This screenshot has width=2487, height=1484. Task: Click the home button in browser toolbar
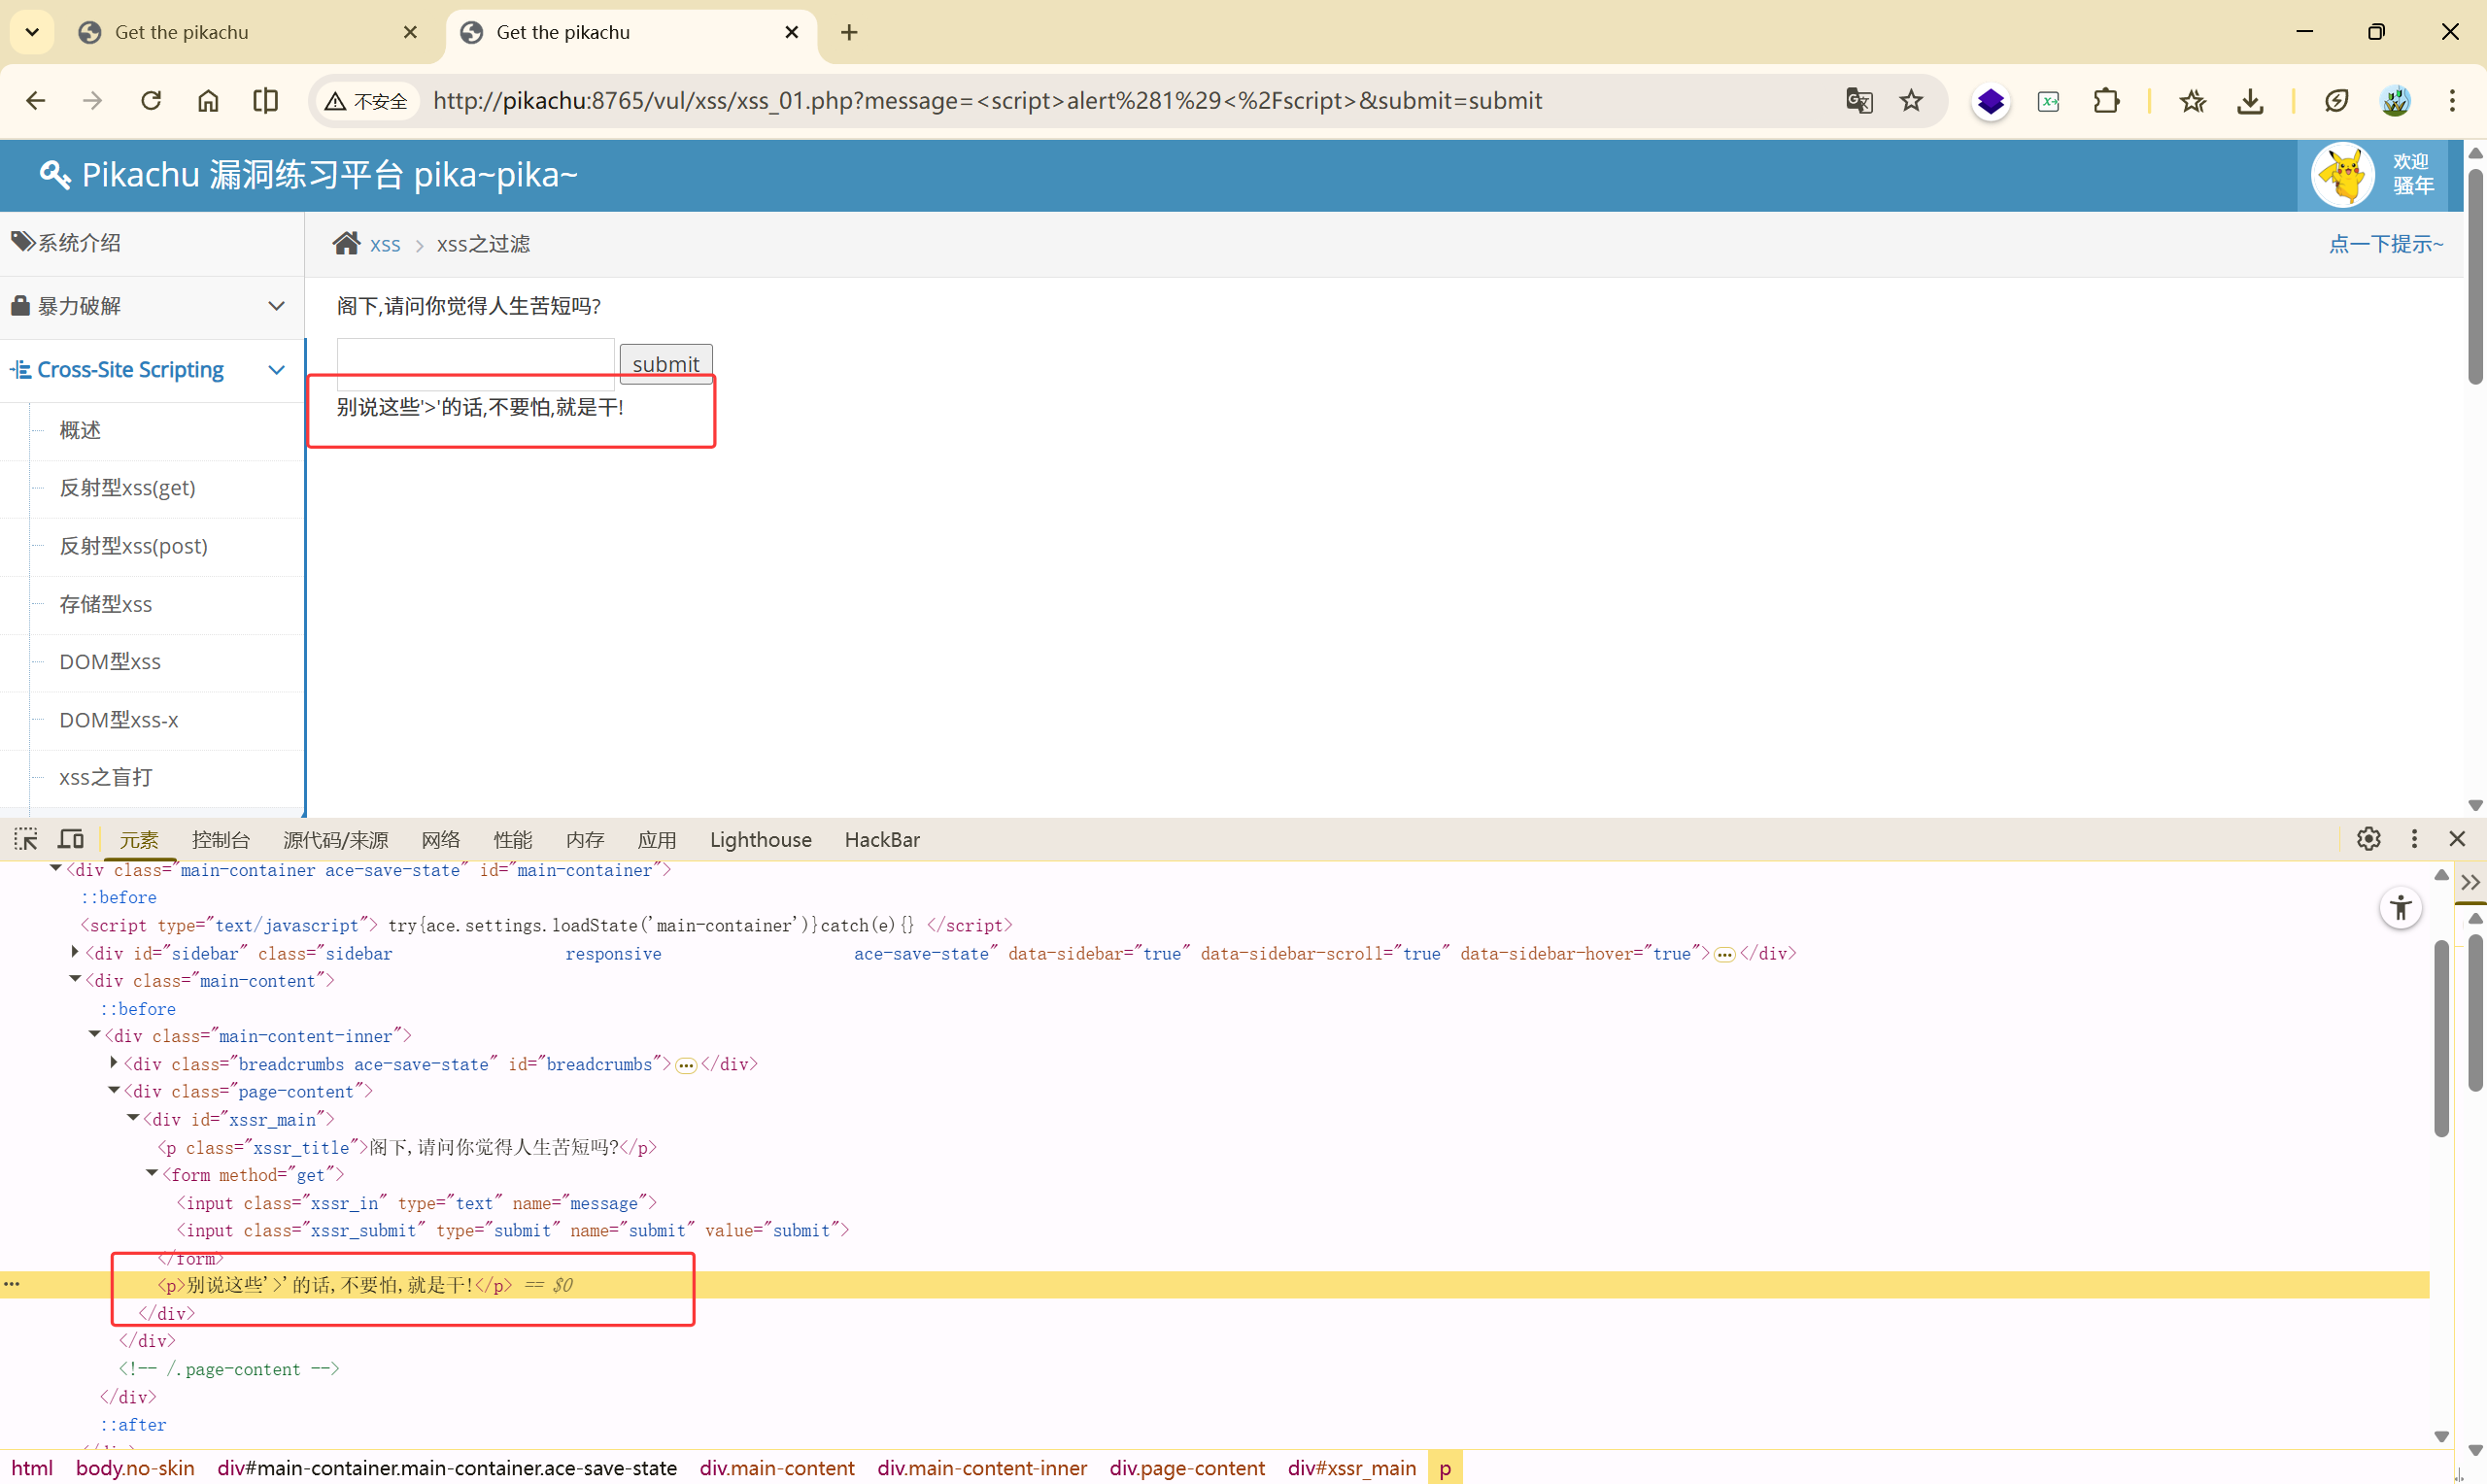(x=208, y=101)
